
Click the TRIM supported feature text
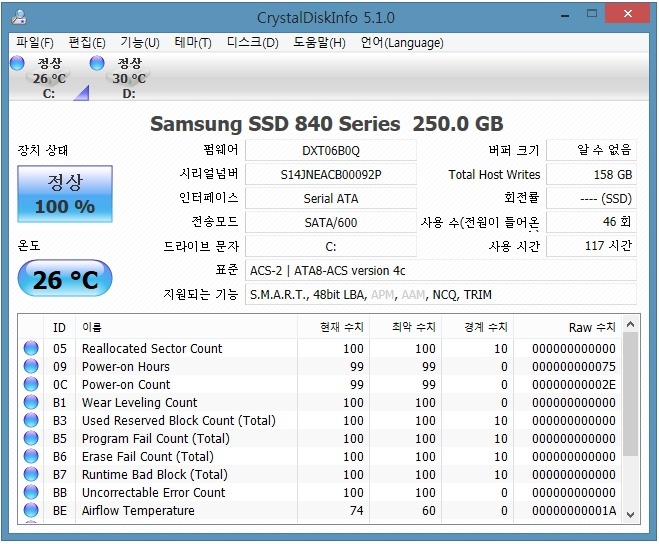click(x=478, y=295)
